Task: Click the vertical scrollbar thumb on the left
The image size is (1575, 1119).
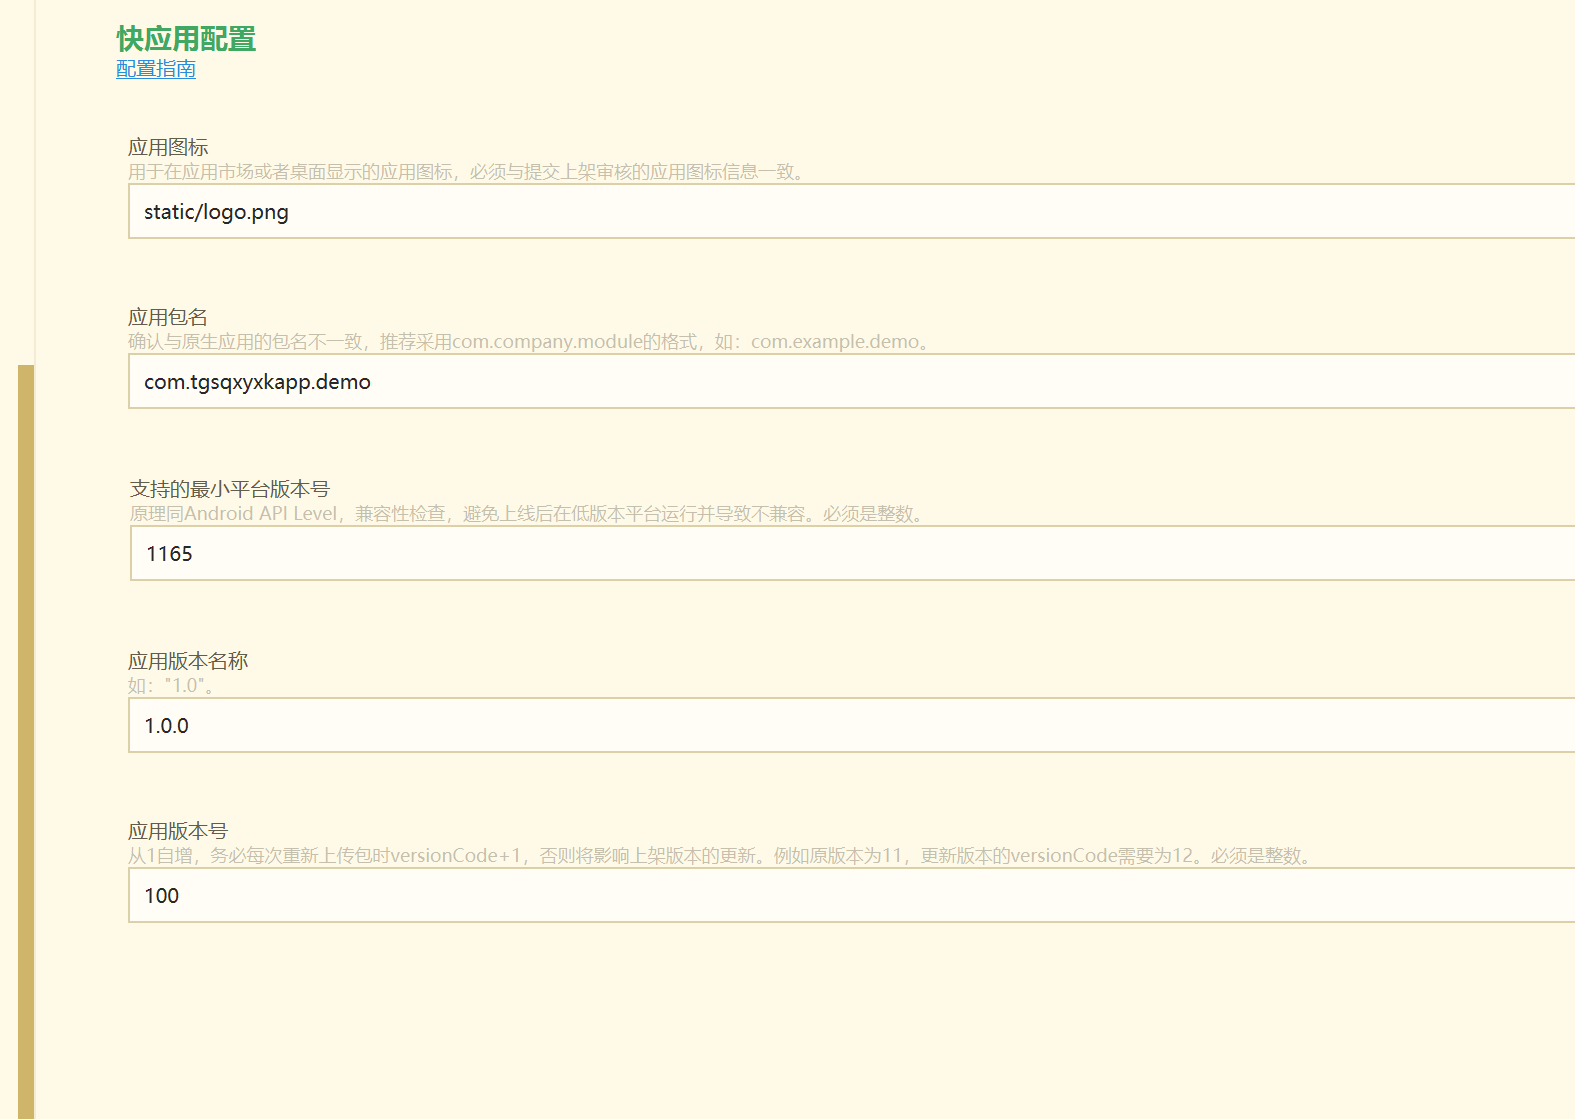Action: [26, 742]
